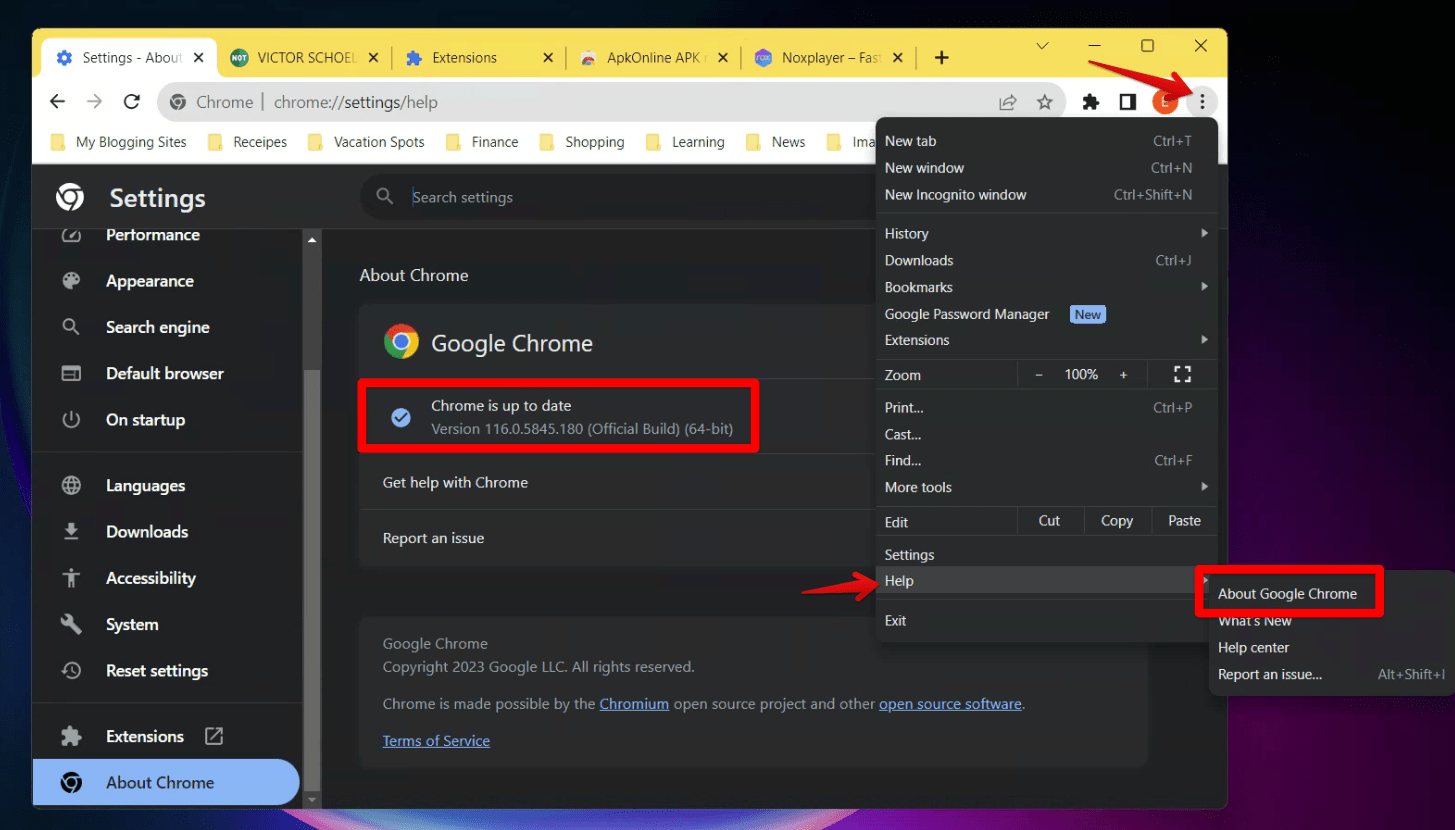1455x830 pixels.
Task: Open Terms of Service link
Action: click(436, 741)
